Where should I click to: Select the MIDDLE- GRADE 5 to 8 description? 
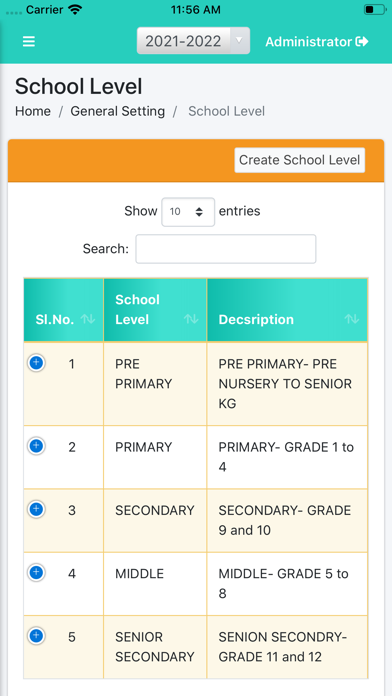[283, 583]
